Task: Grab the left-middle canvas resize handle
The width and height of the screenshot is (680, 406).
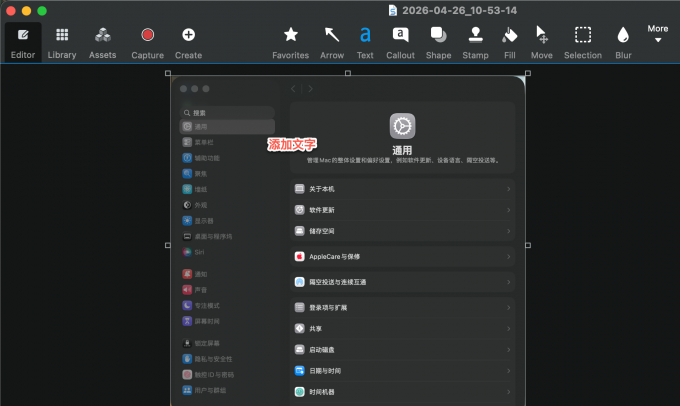Action: coord(168,245)
